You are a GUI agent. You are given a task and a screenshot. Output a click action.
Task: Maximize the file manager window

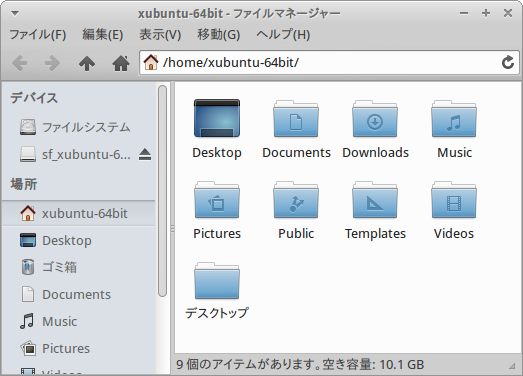pos(486,13)
